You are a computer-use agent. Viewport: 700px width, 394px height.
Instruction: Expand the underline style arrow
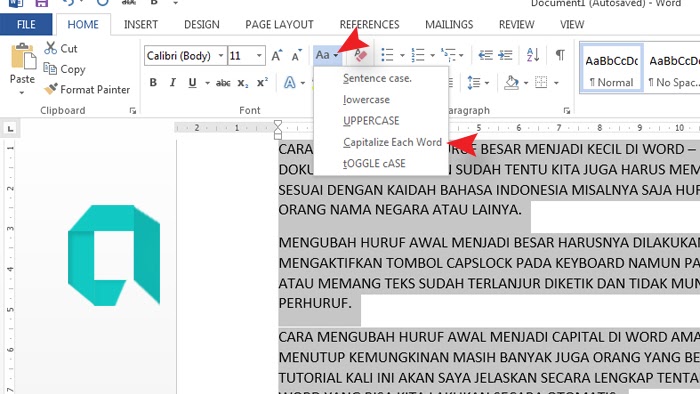[x=207, y=83]
